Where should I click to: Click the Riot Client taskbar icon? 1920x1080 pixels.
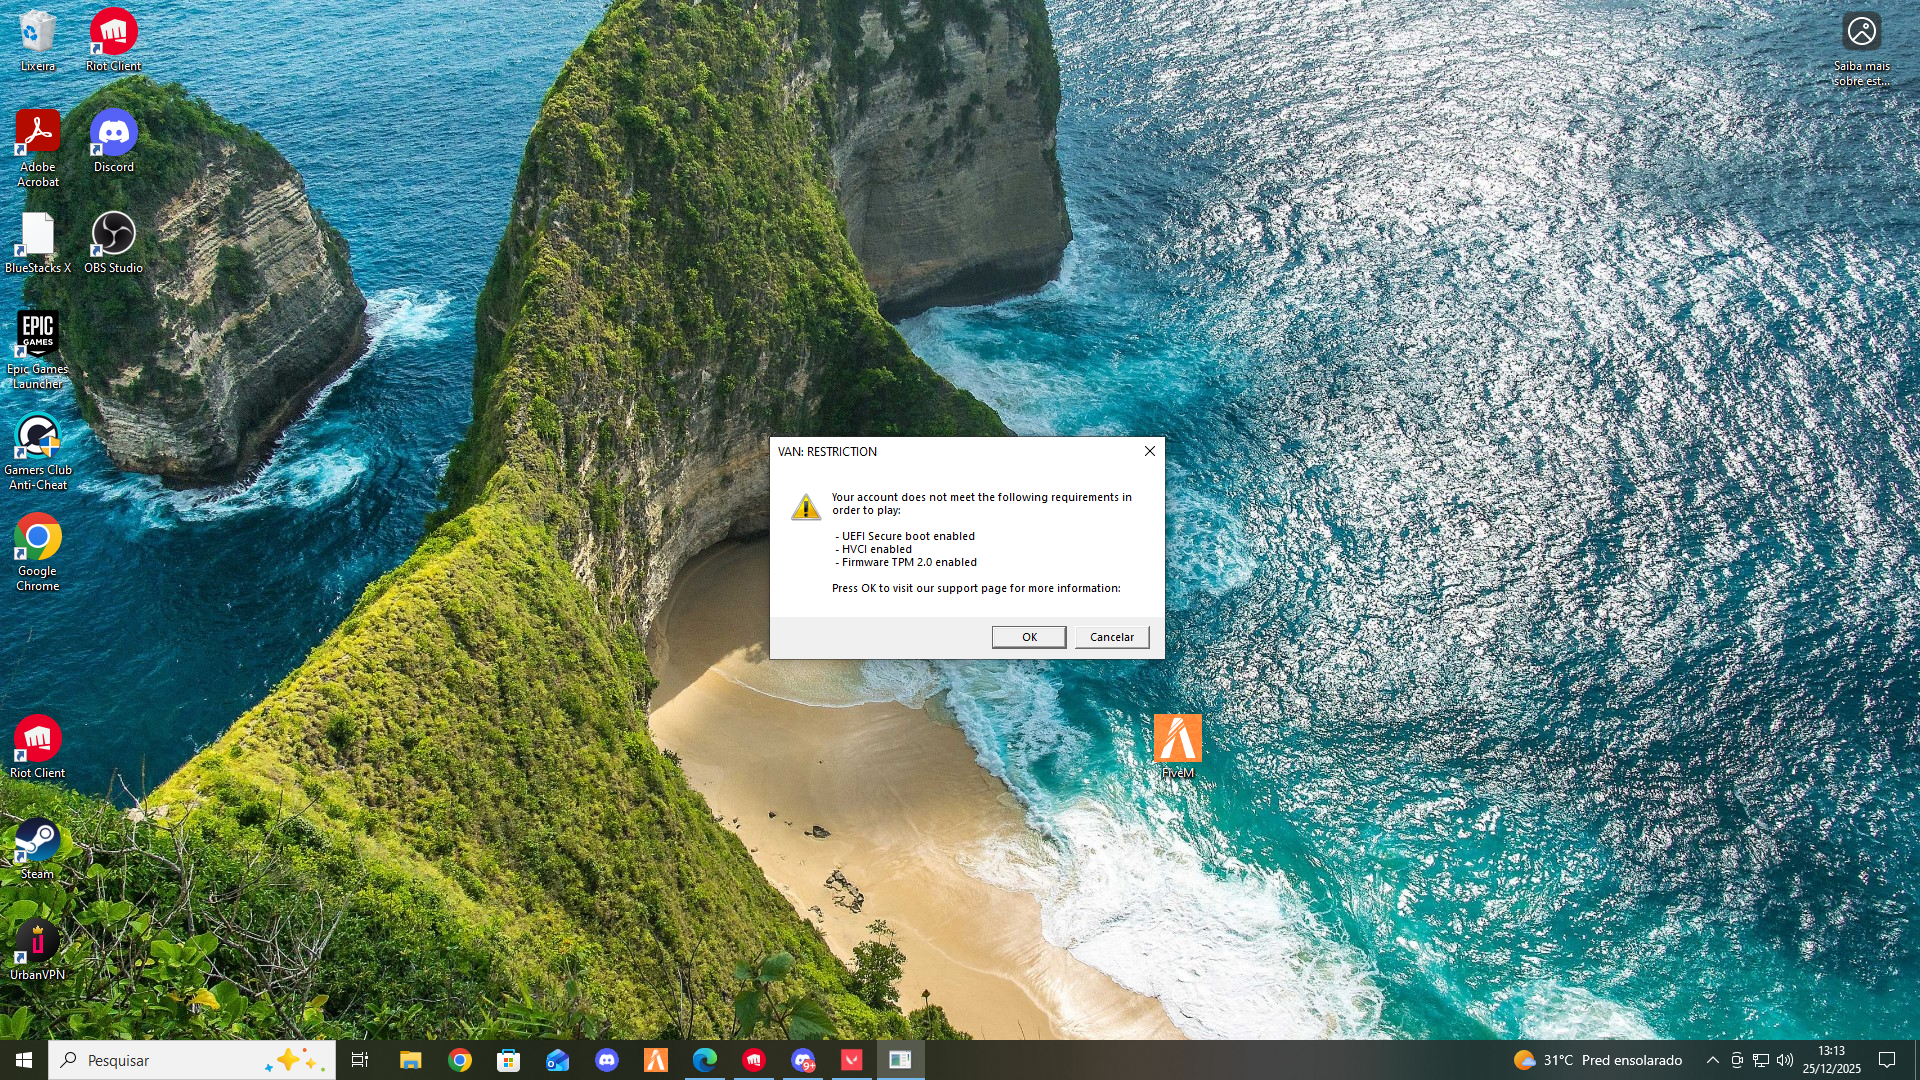coord(754,1060)
